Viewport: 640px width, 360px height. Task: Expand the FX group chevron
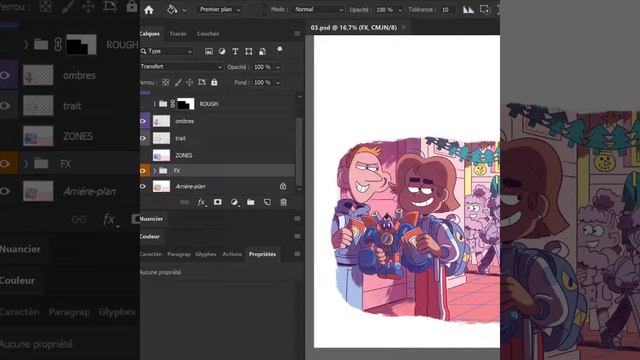[x=154, y=171]
